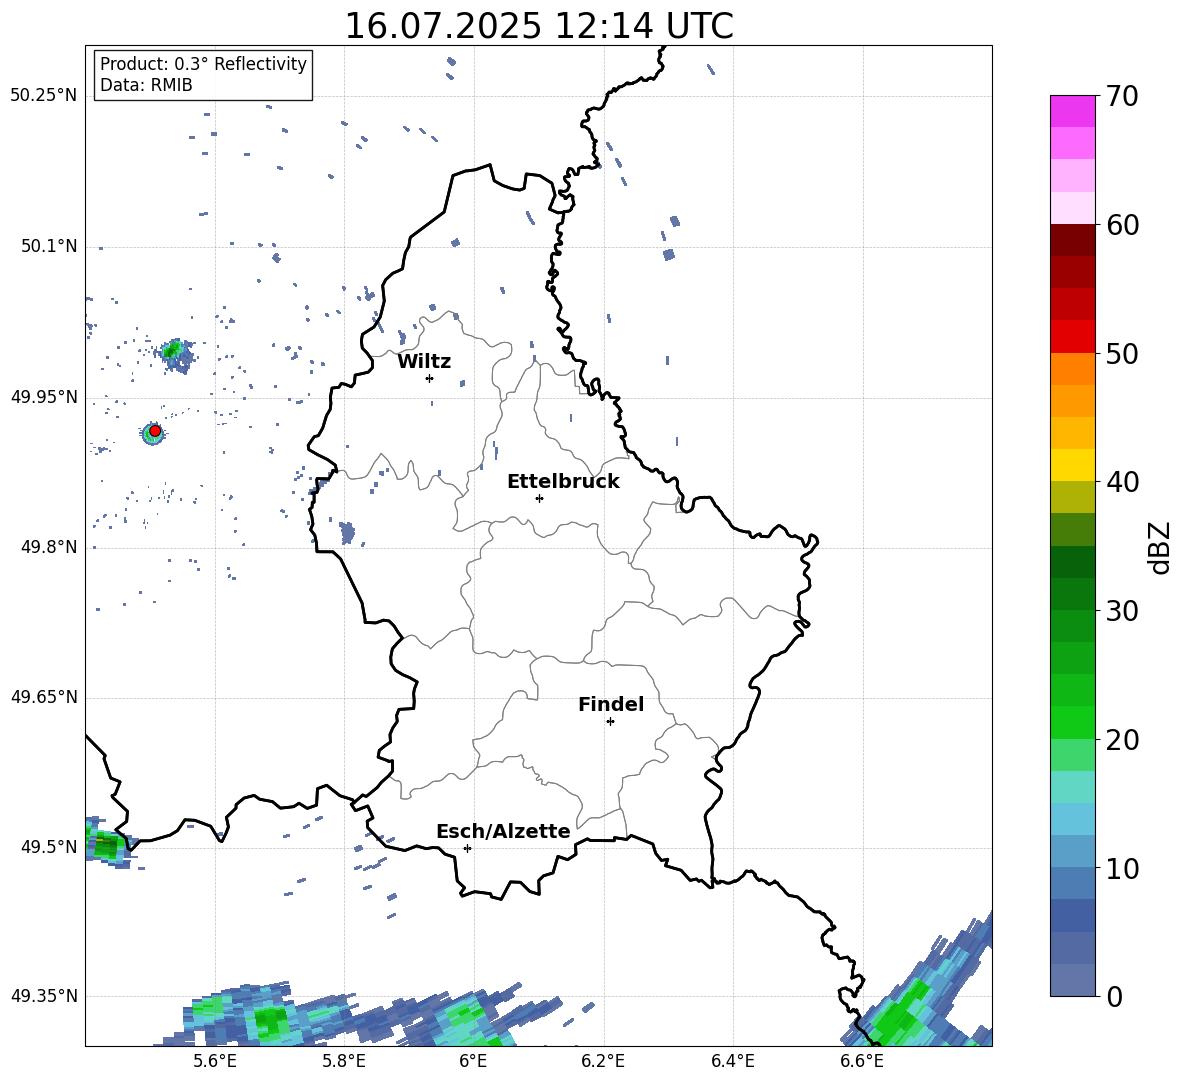Click the 20 tick on colorbar

[x=1122, y=739]
